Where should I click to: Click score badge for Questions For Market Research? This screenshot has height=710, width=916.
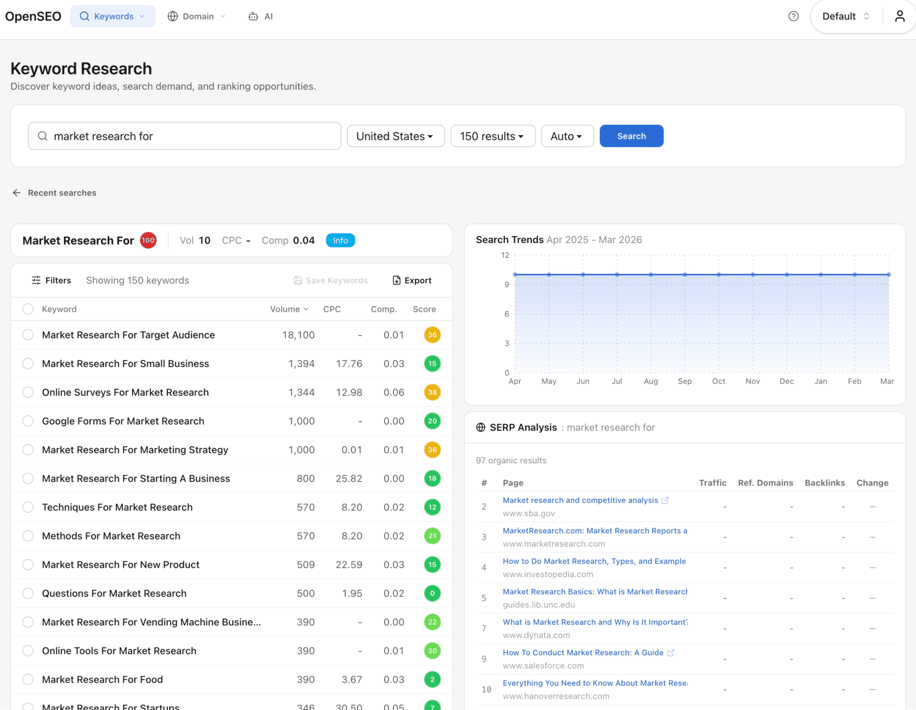tap(432, 593)
